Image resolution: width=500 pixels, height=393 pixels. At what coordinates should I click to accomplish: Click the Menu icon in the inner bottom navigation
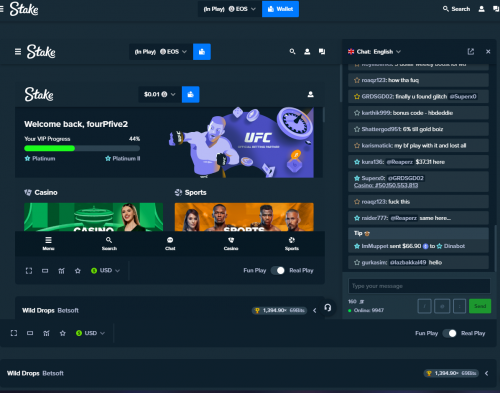pos(48,243)
